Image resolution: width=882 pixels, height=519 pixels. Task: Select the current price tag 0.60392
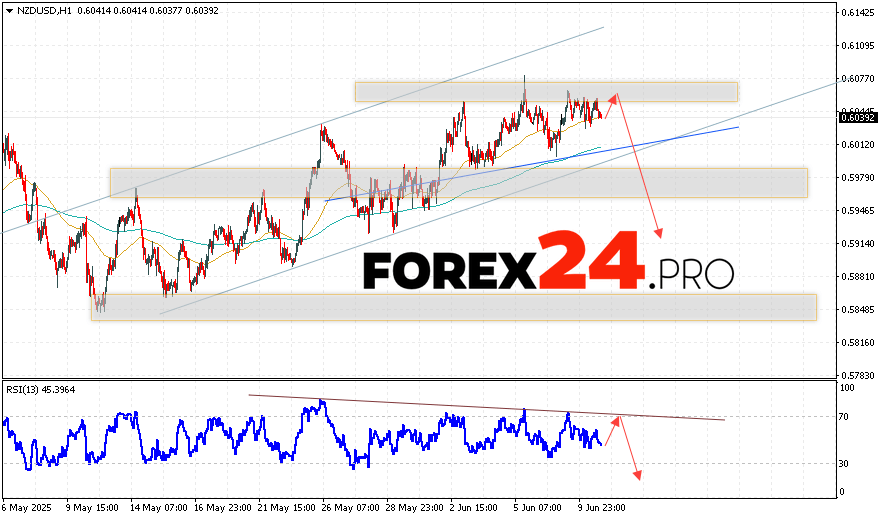(858, 117)
